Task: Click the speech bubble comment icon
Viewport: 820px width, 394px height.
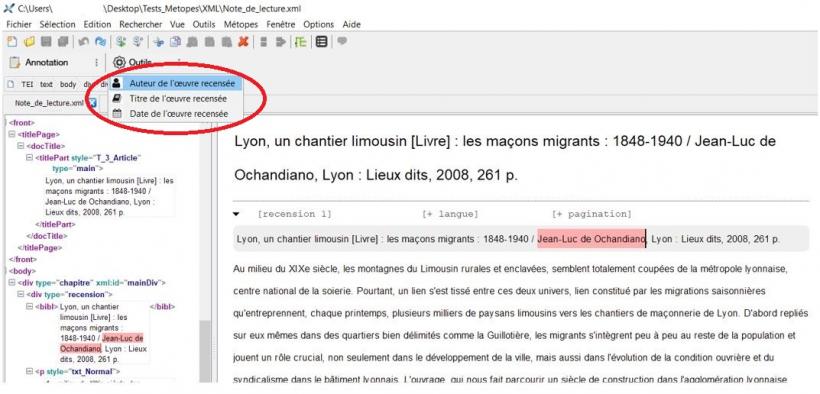Action: pos(342,41)
